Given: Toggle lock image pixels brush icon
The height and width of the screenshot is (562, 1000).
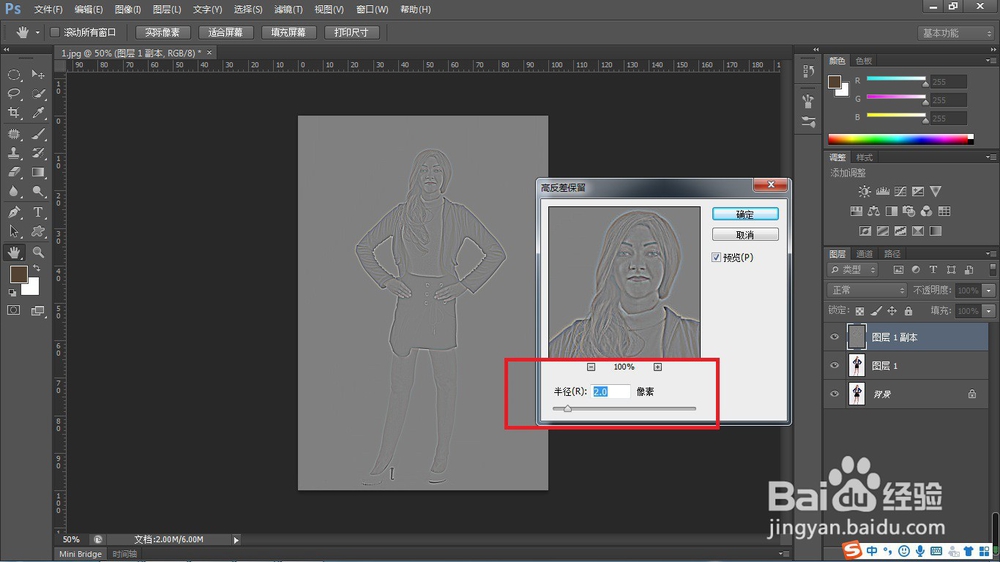Looking at the screenshot, I should (x=876, y=311).
